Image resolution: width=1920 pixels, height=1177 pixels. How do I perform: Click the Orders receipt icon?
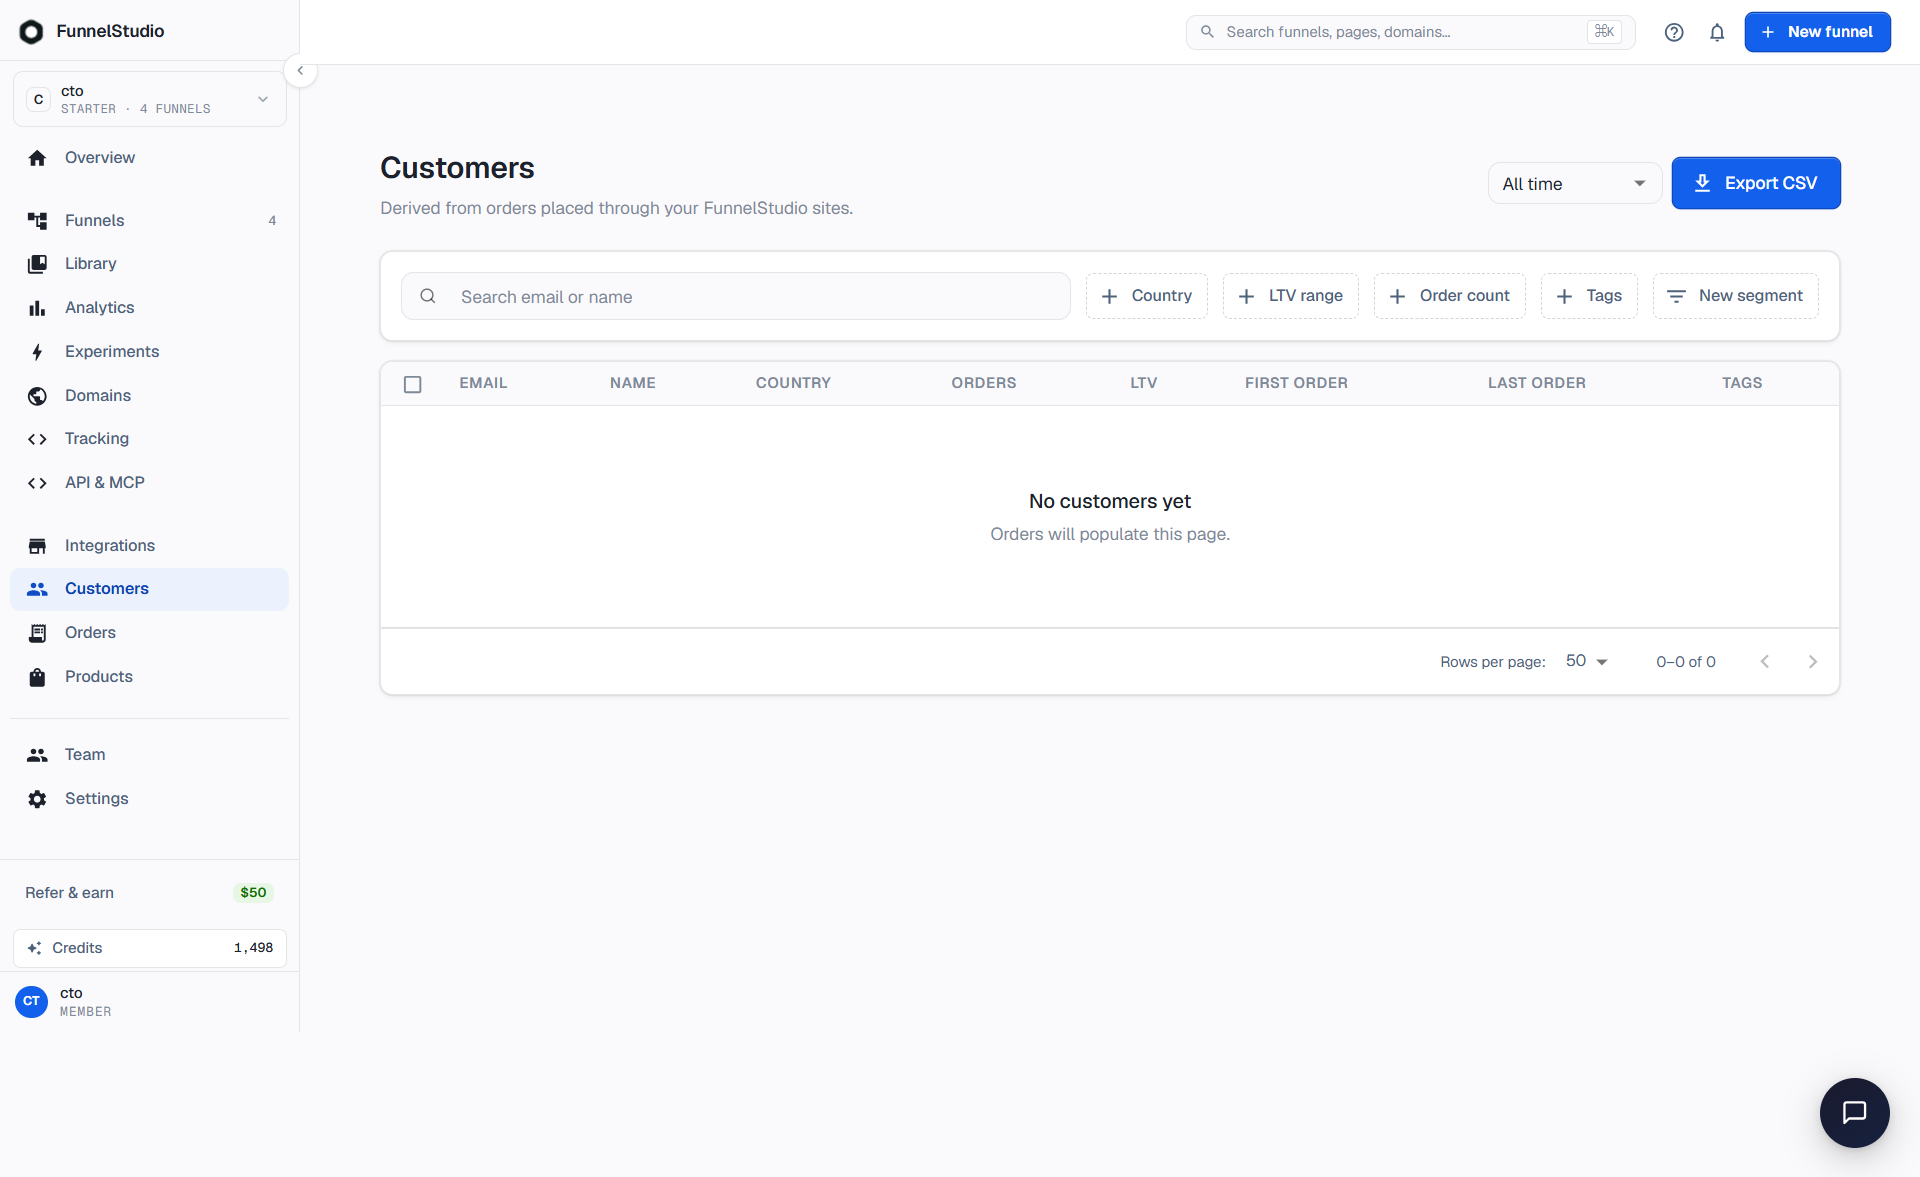37,633
